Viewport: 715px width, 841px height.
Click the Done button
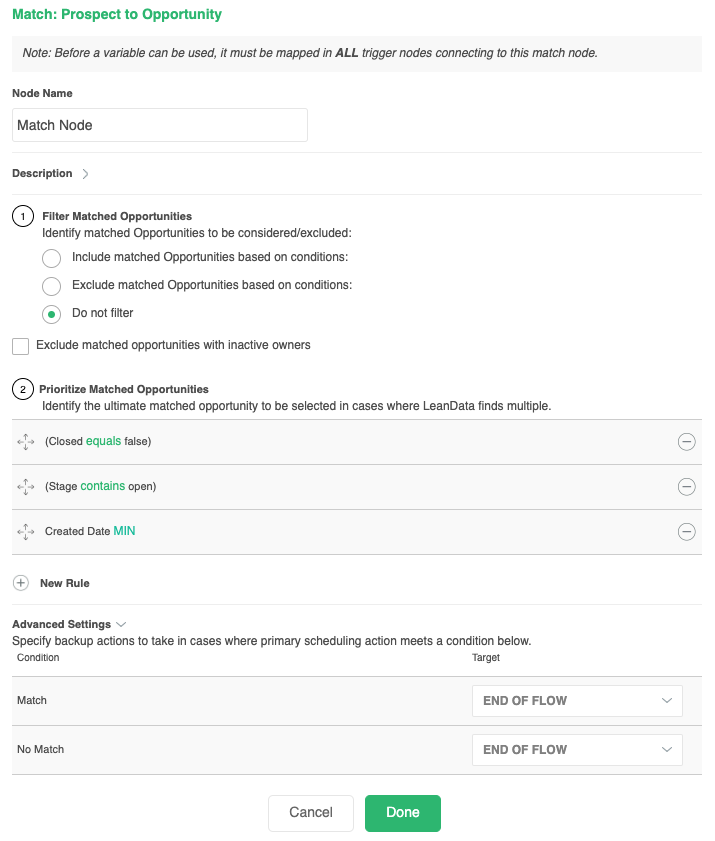pyautogui.click(x=403, y=813)
